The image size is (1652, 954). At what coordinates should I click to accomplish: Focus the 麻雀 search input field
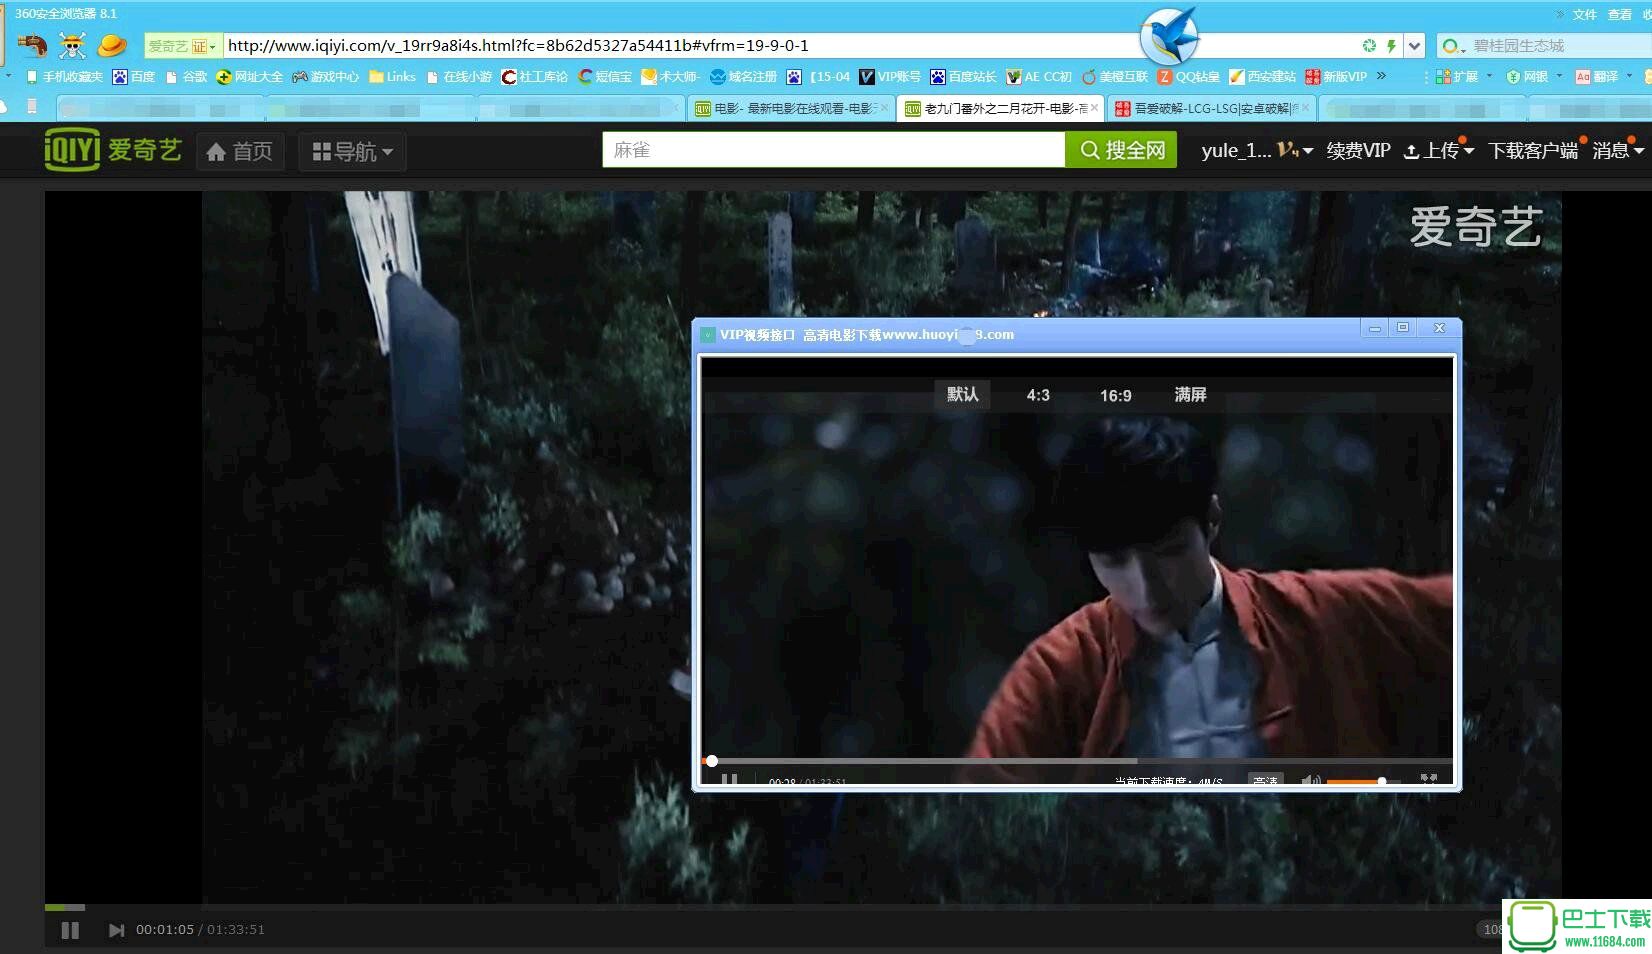(833, 150)
